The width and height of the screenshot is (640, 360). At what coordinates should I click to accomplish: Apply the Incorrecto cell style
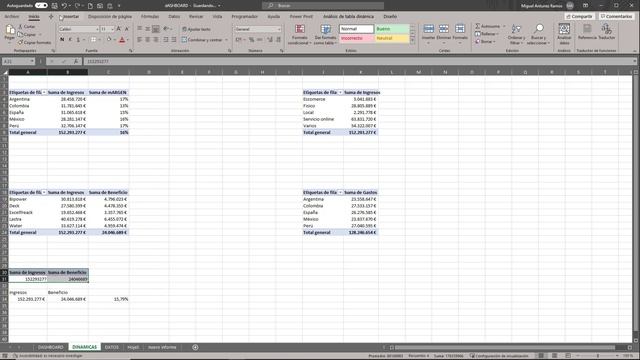(356, 38)
